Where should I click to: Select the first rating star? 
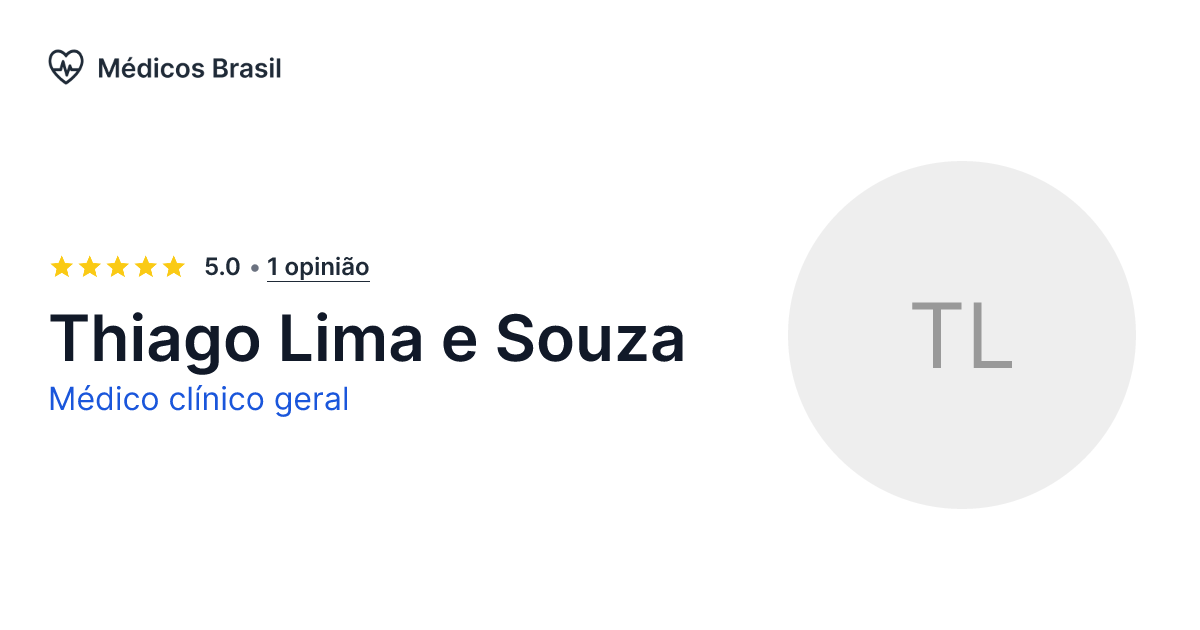pyautogui.click(x=63, y=266)
